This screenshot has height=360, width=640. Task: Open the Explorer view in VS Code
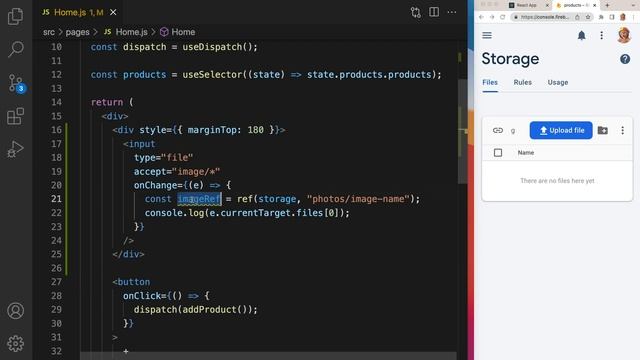coord(16,16)
